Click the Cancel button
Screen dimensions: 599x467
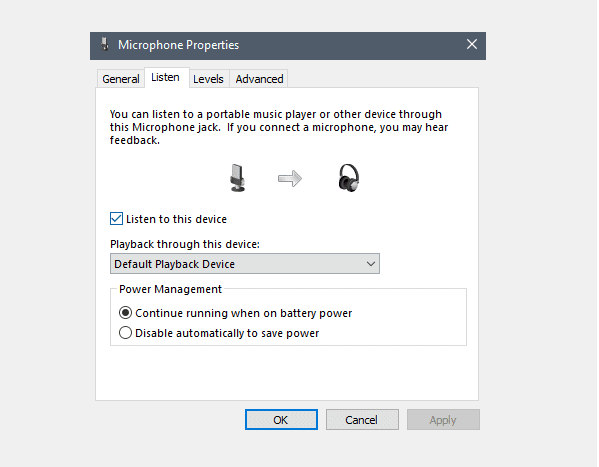click(x=362, y=420)
